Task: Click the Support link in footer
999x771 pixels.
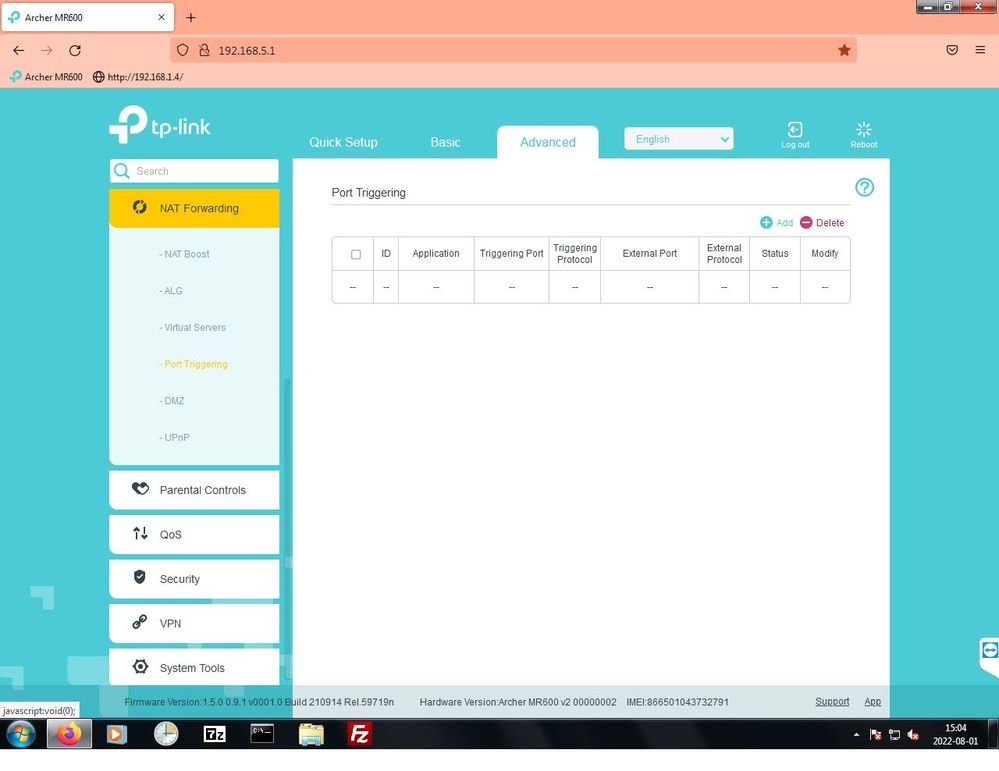Action: tap(832, 702)
